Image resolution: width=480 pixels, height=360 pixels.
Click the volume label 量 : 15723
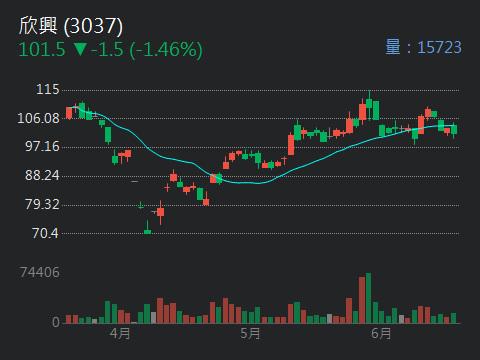423,47
